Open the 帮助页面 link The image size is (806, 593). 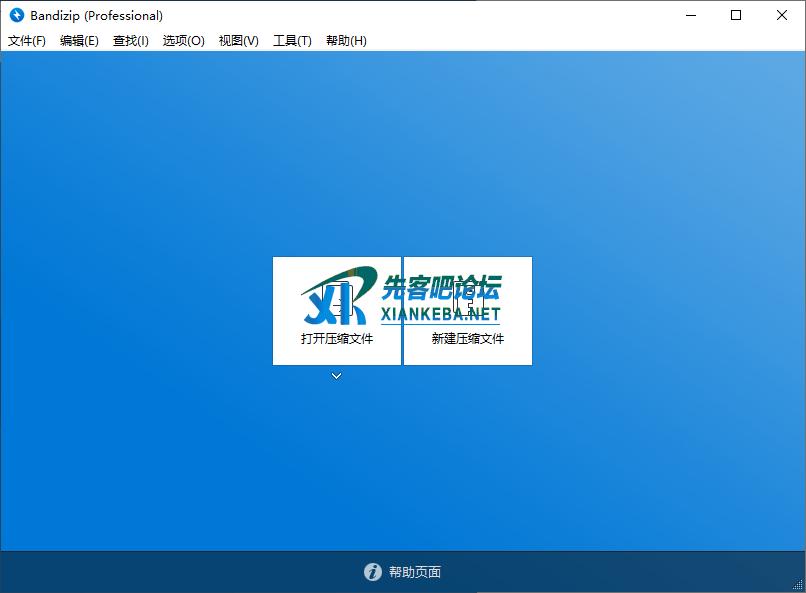[x=415, y=572]
